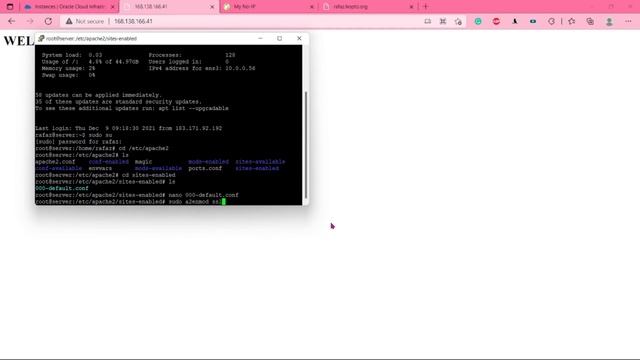Click 'sites-available' directory name in terminal
Image resolution: width=640 pixels, height=360 pixels.
pos(260,162)
